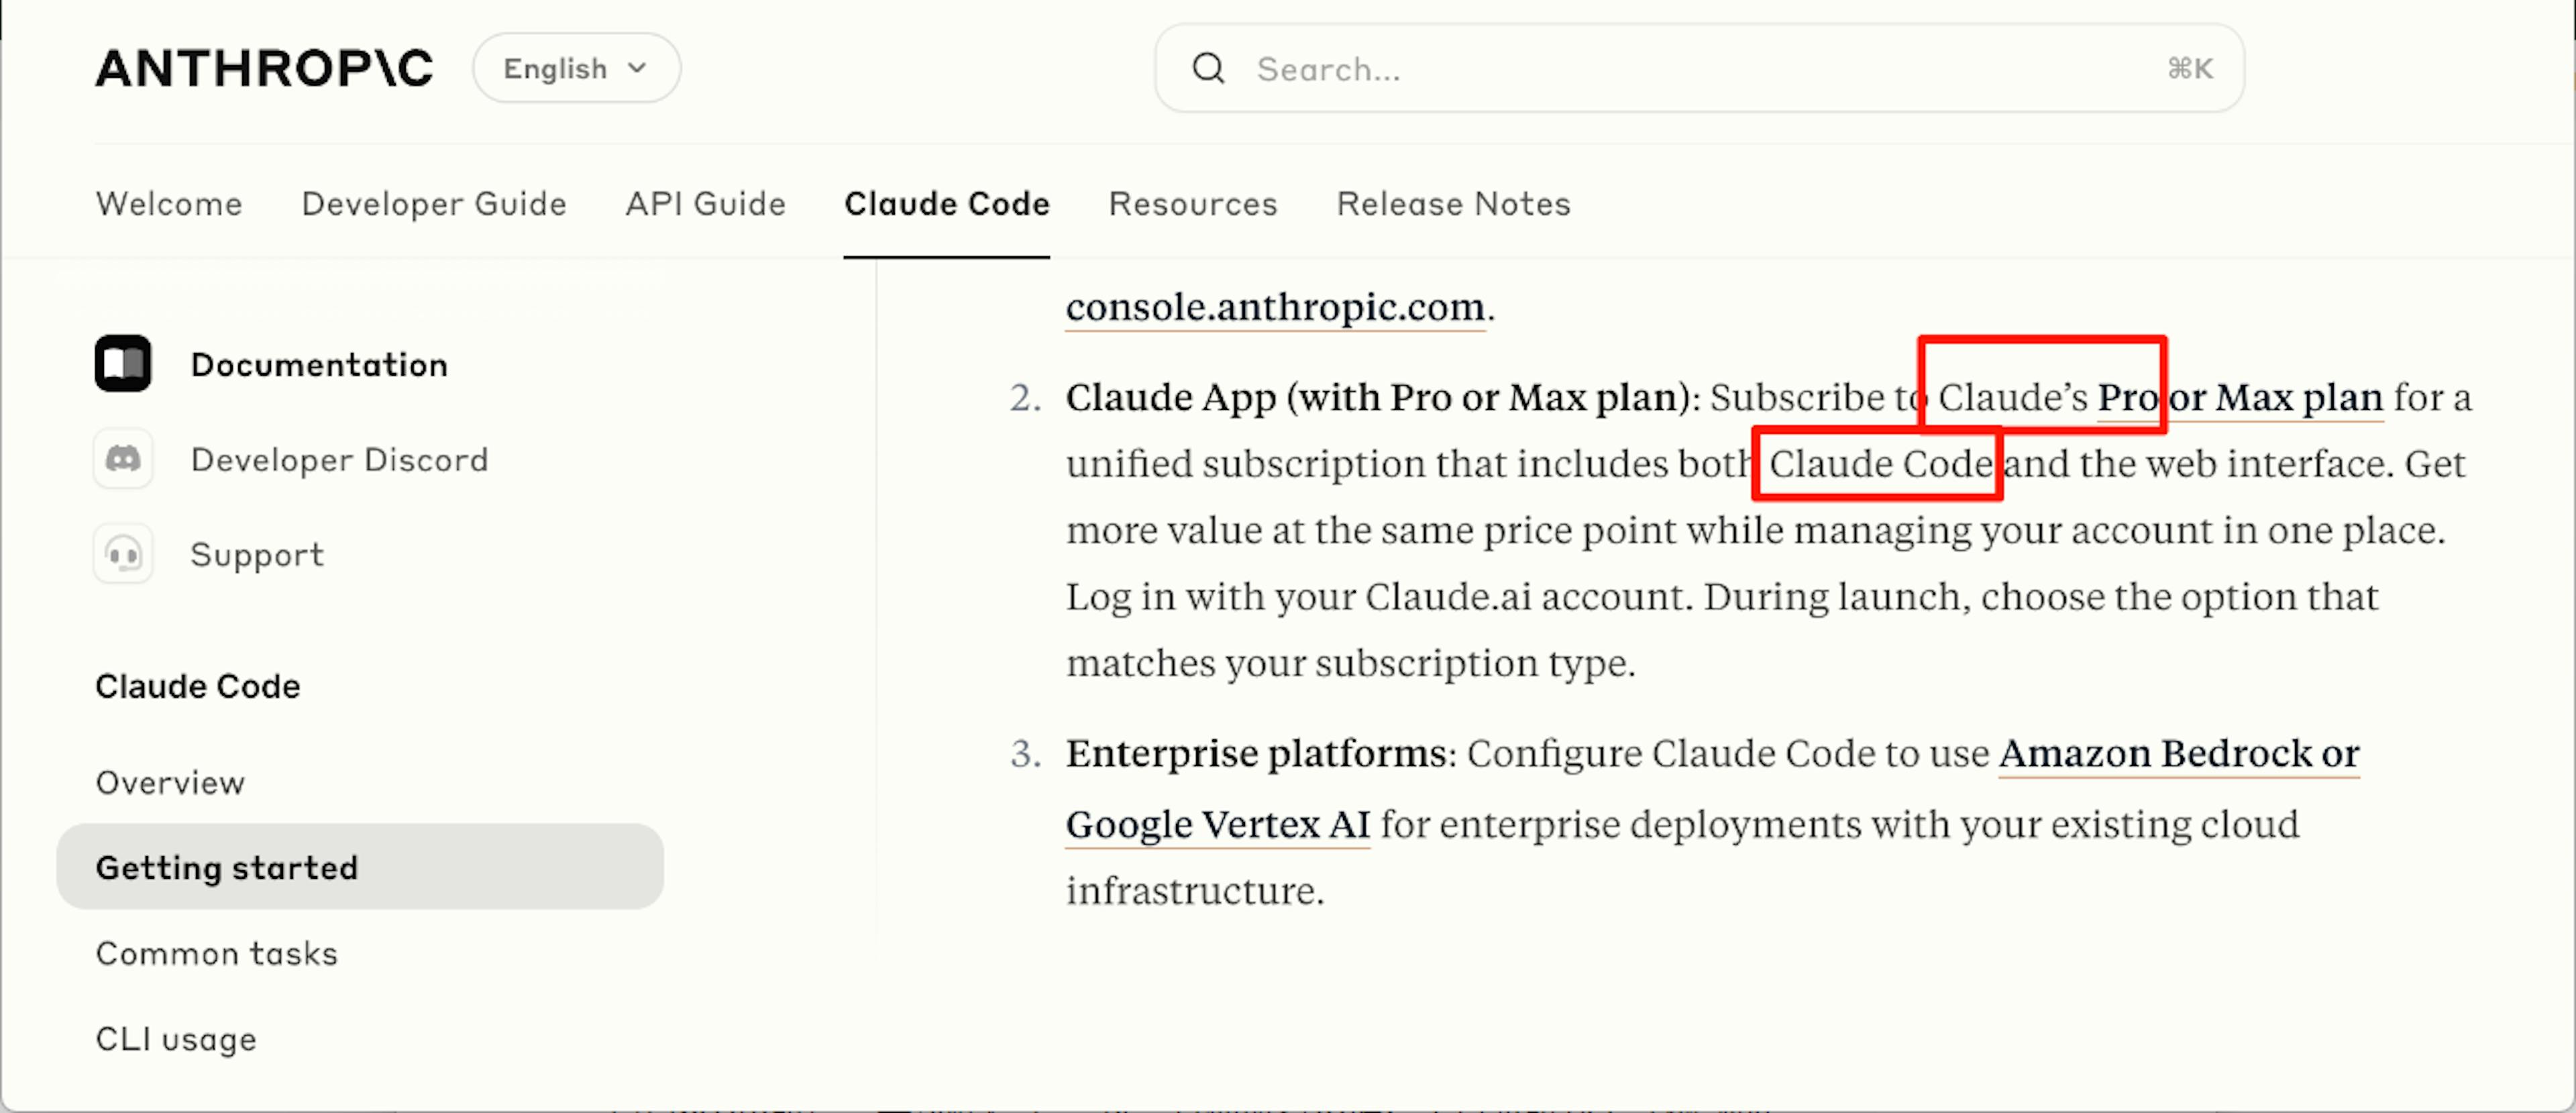Click the search magnifier icon

click(x=1208, y=69)
